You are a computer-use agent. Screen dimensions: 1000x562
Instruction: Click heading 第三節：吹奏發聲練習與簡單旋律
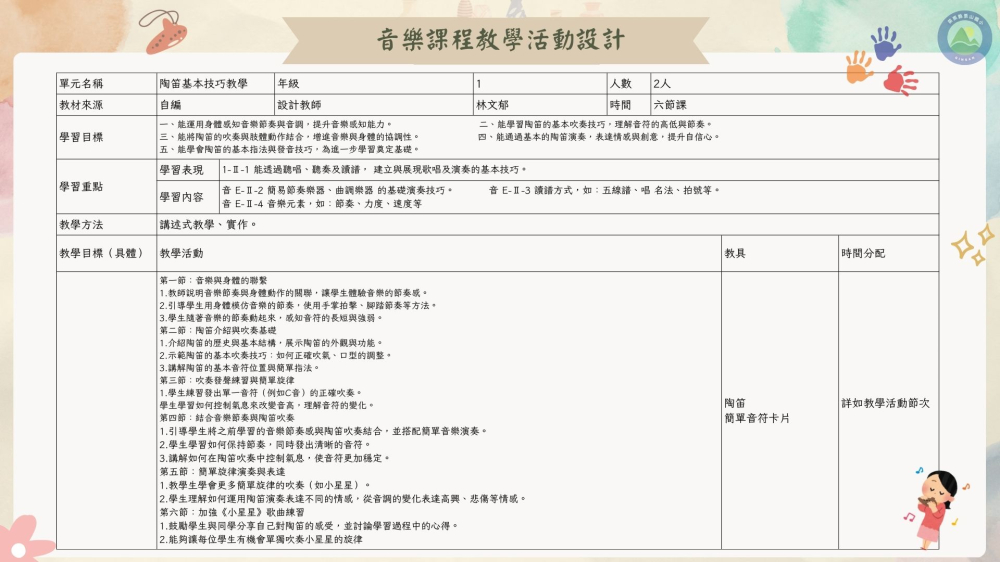coord(226,380)
